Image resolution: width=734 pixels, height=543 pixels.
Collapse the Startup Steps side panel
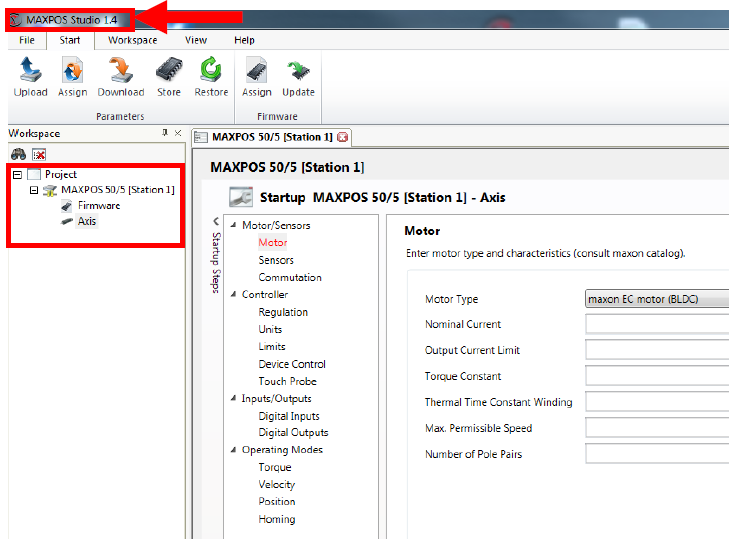(216, 221)
